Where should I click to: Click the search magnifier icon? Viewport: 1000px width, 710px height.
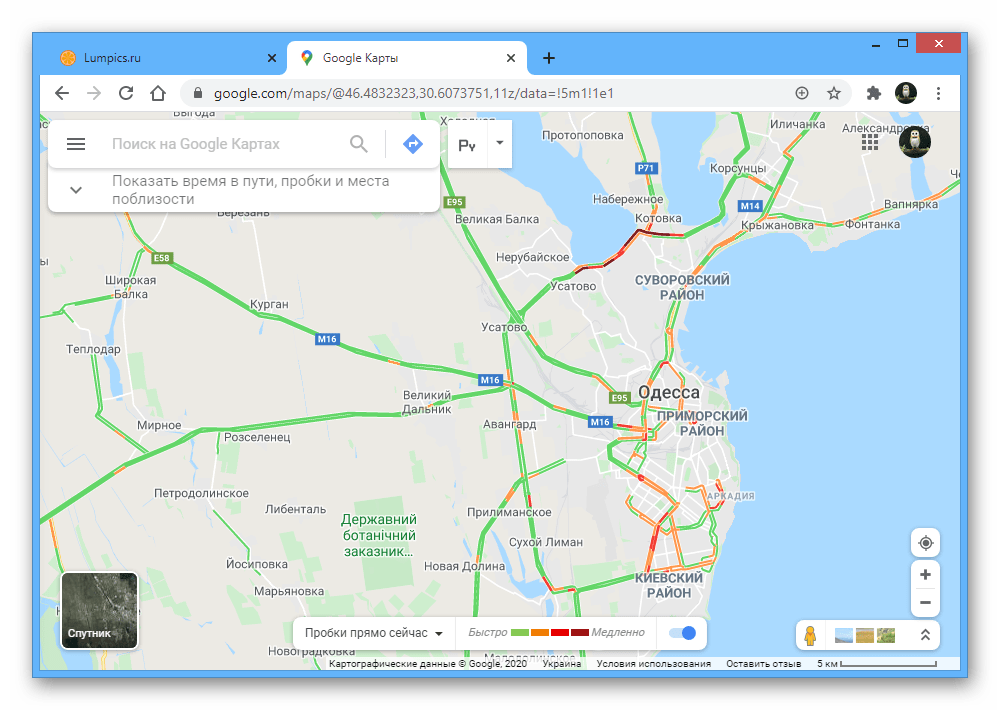359,144
